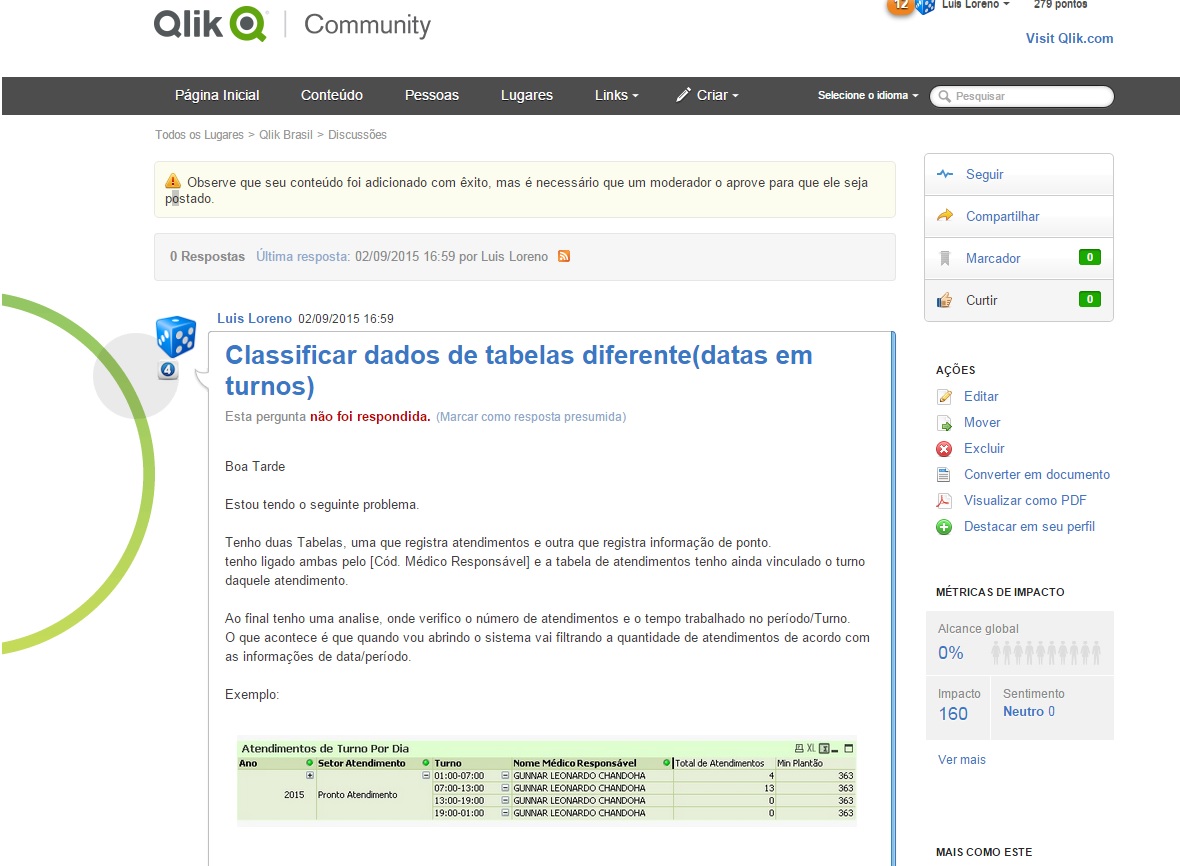Screen dimensions: 1180x866
Task: Click the search magnifier icon
Action: 944,96
